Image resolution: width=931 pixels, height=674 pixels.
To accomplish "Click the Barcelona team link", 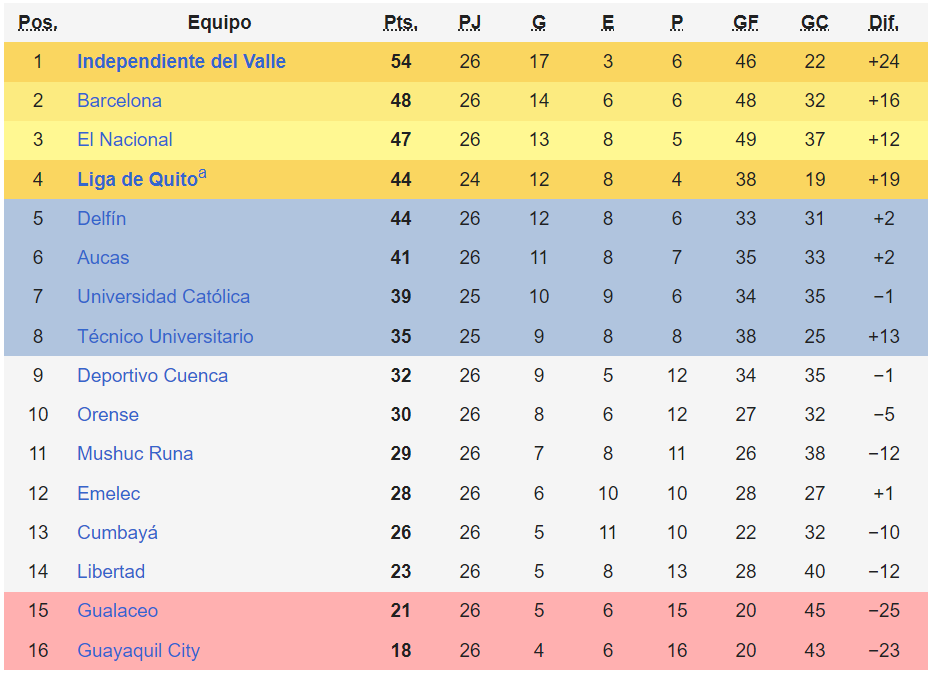I will coord(119,101).
